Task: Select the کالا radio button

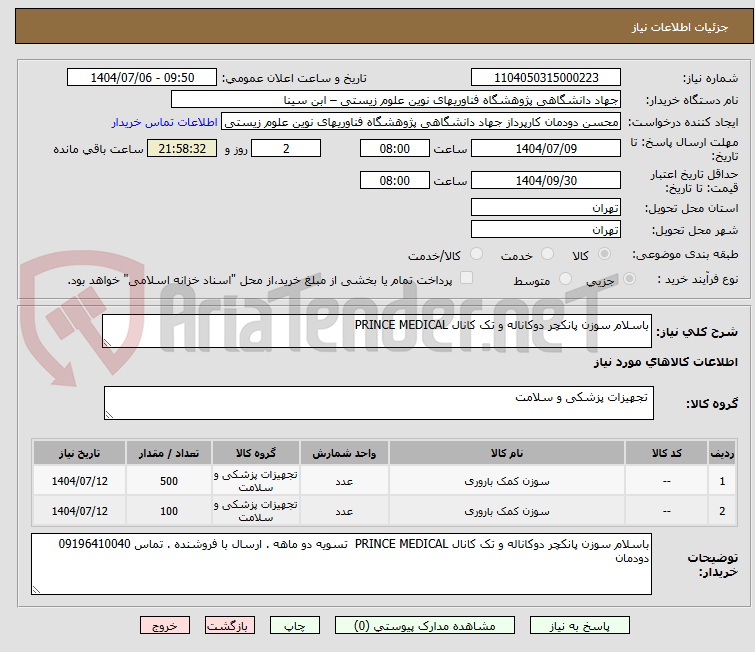Action: pyautogui.click(x=604, y=253)
